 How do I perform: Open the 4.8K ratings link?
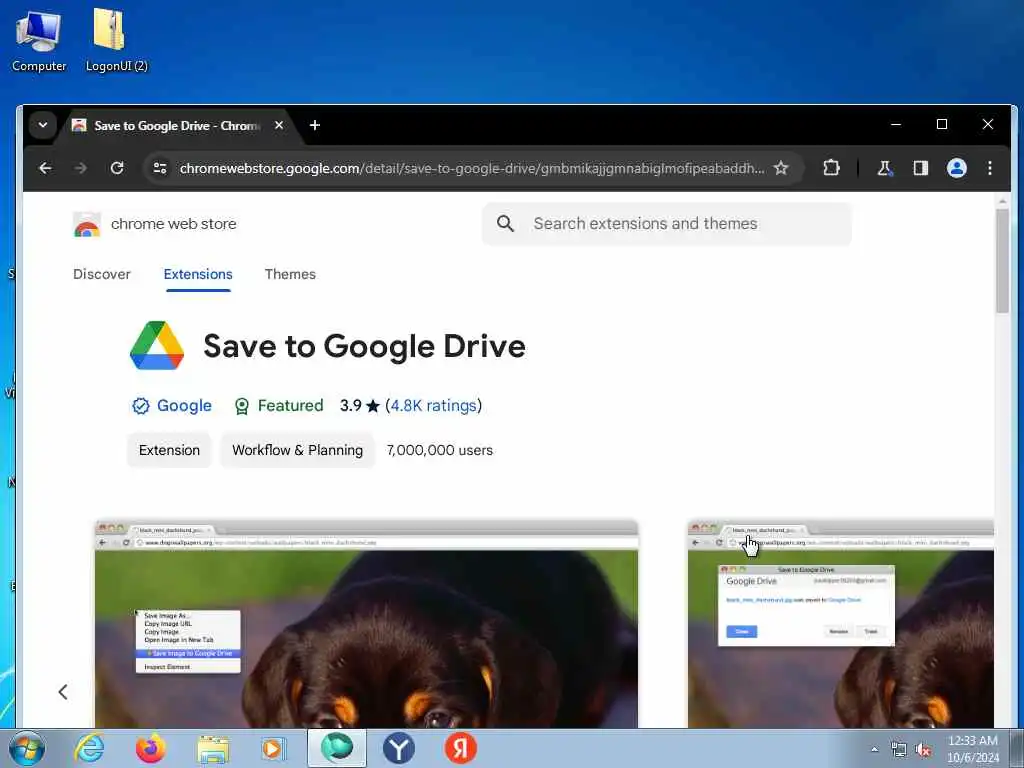pos(434,406)
